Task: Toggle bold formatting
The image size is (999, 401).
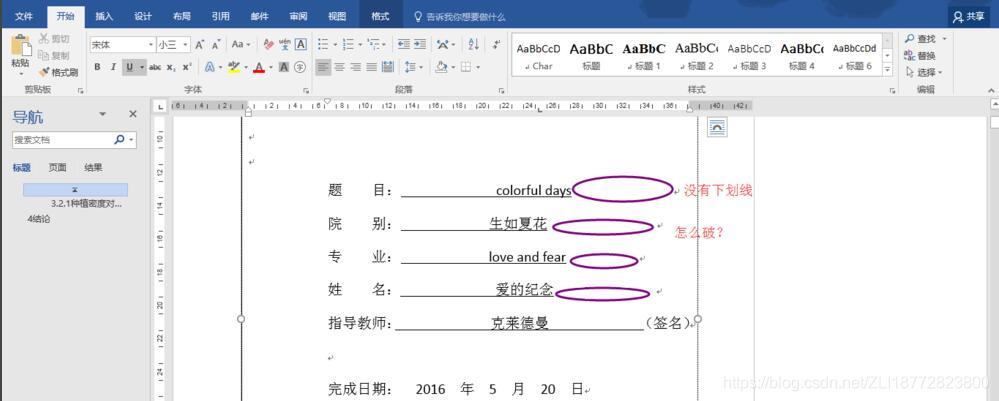Action: point(97,67)
